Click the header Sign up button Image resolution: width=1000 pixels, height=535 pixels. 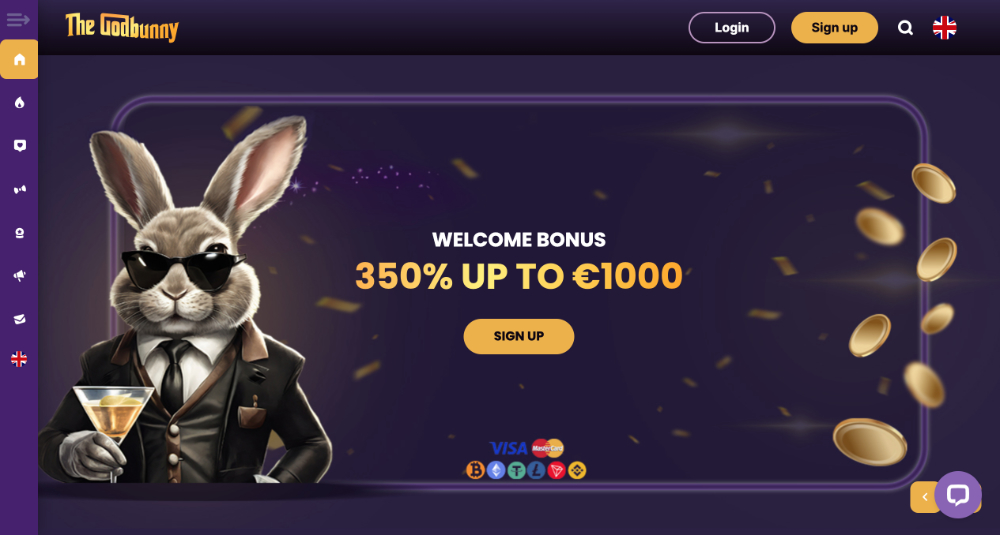pos(834,27)
